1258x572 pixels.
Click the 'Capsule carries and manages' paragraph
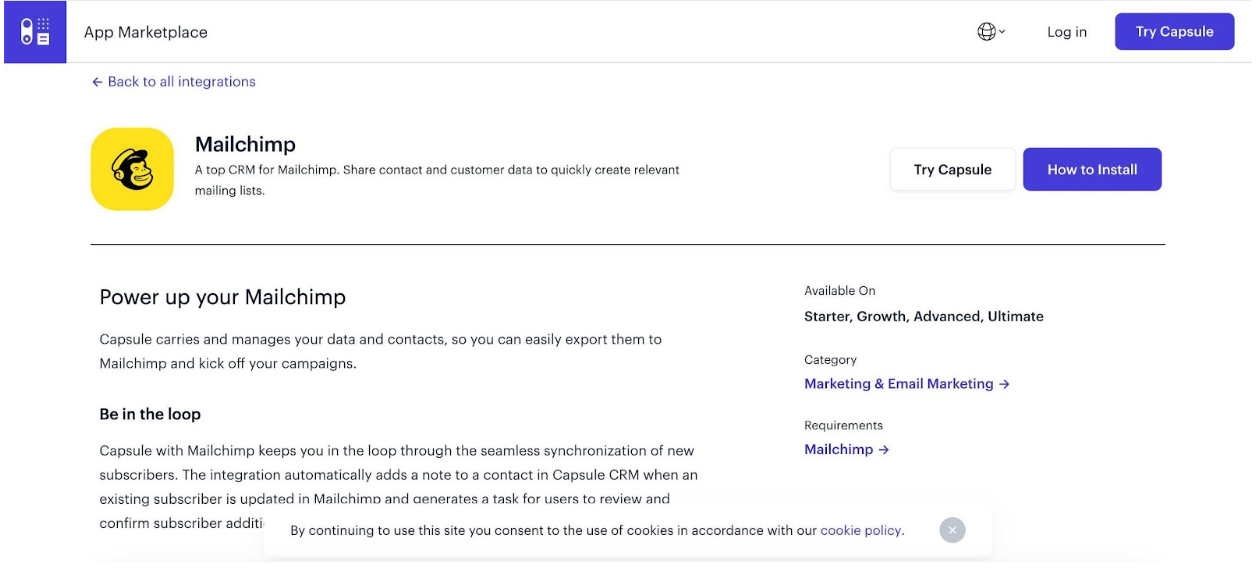(381, 351)
